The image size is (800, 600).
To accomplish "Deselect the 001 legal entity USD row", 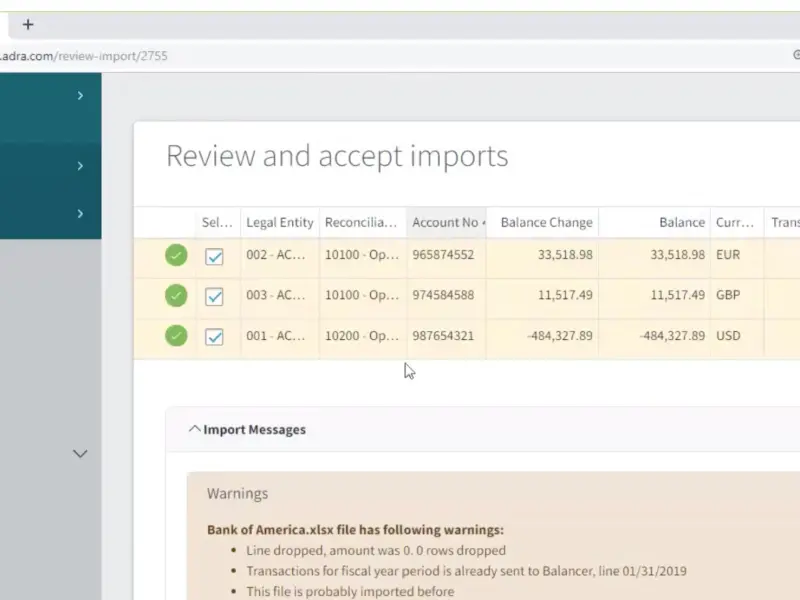I will [x=214, y=337].
